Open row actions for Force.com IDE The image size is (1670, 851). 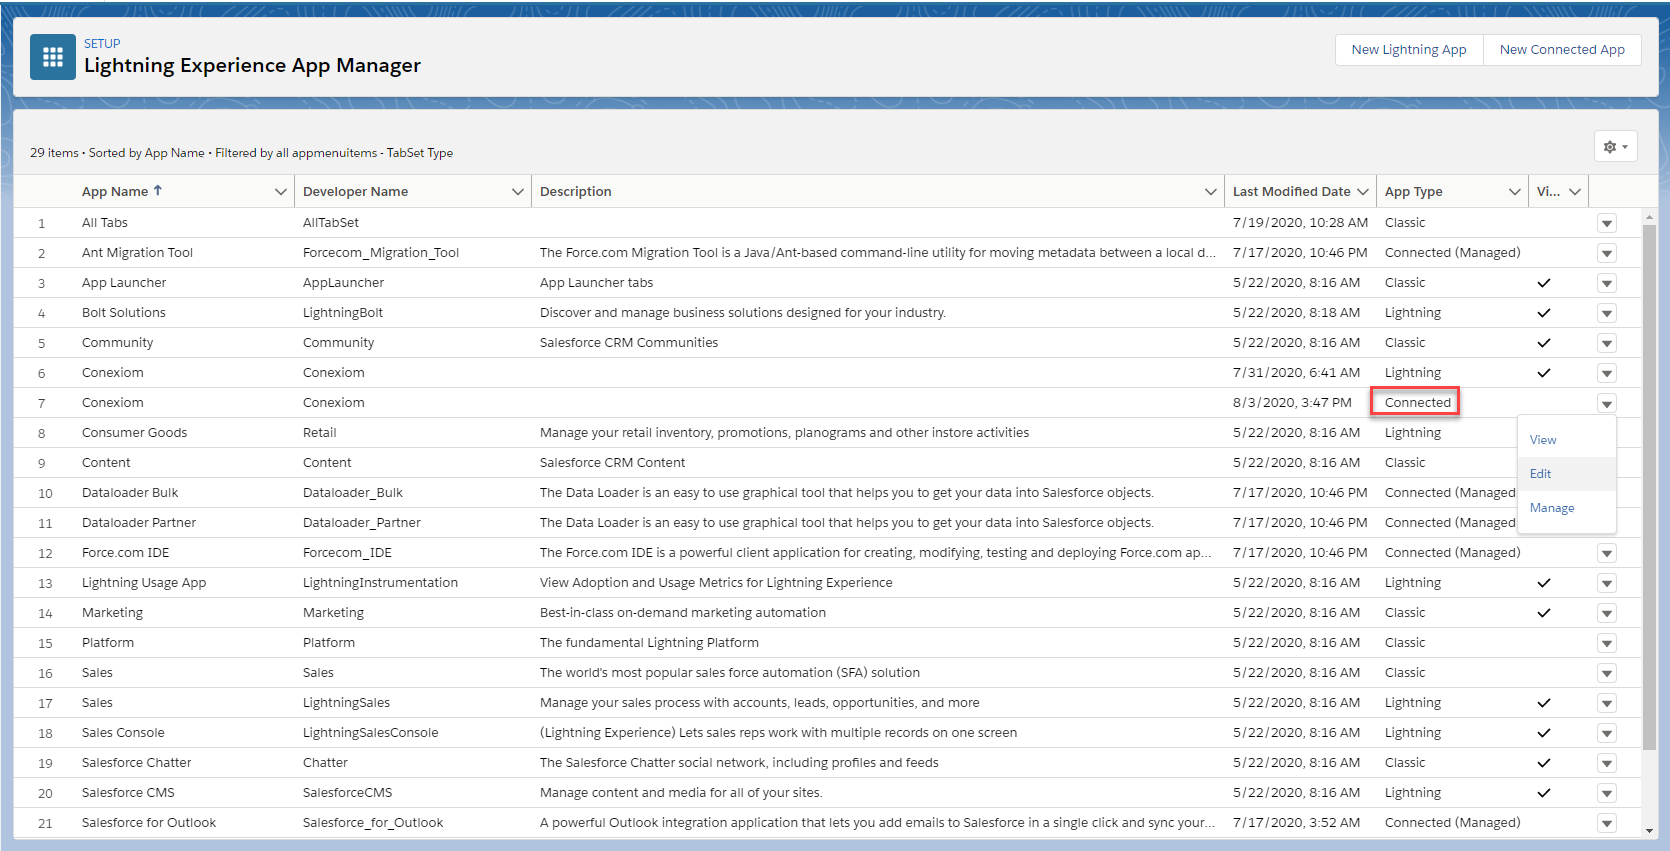1606,553
